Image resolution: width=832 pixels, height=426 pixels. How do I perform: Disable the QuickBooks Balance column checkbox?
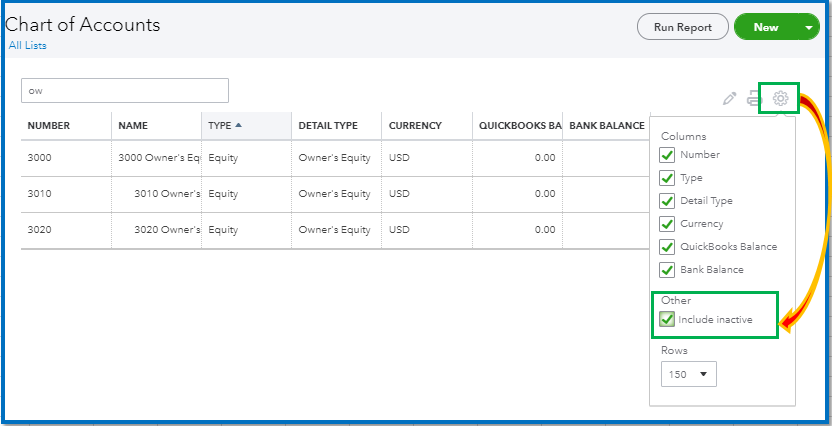667,247
